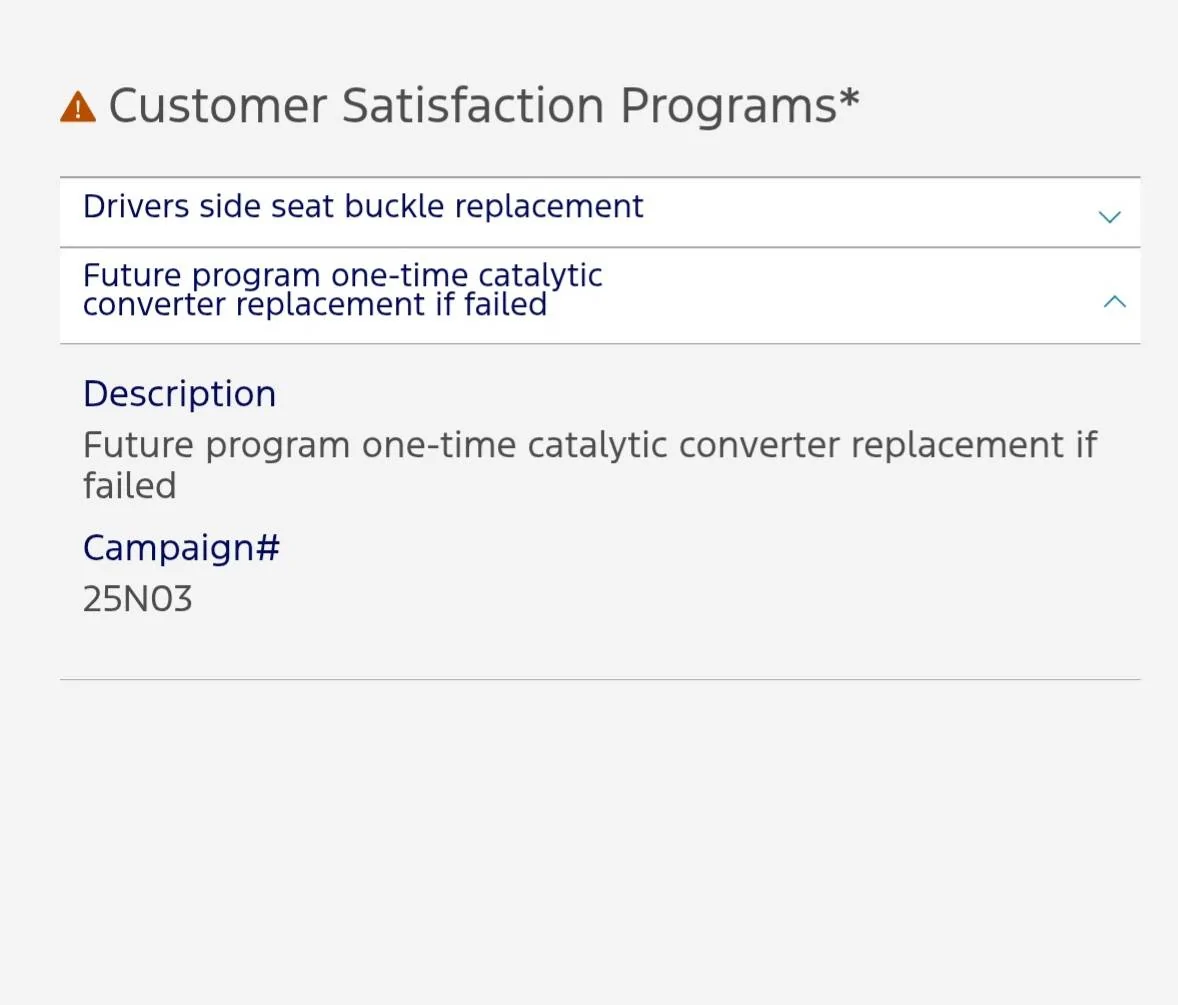Click the divider line below campaign number

coord(600,680)
